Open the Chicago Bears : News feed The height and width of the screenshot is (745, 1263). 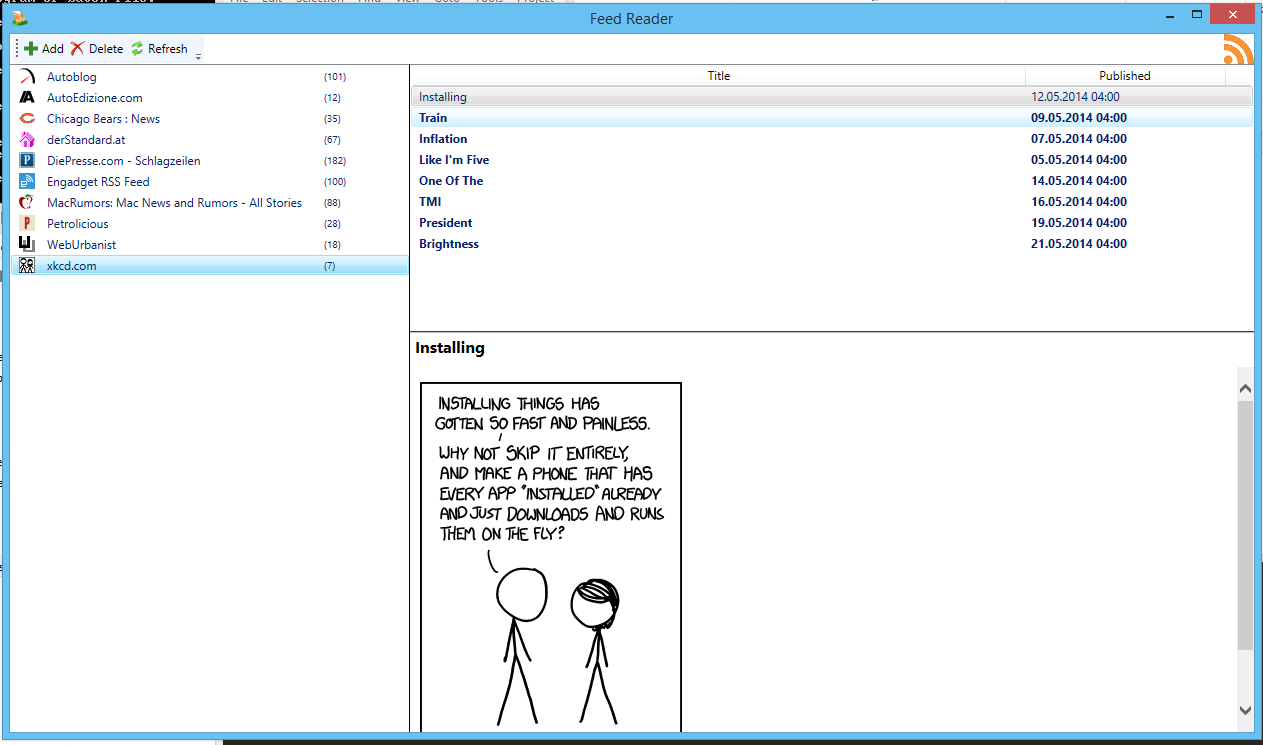click(x=210, y=119)
